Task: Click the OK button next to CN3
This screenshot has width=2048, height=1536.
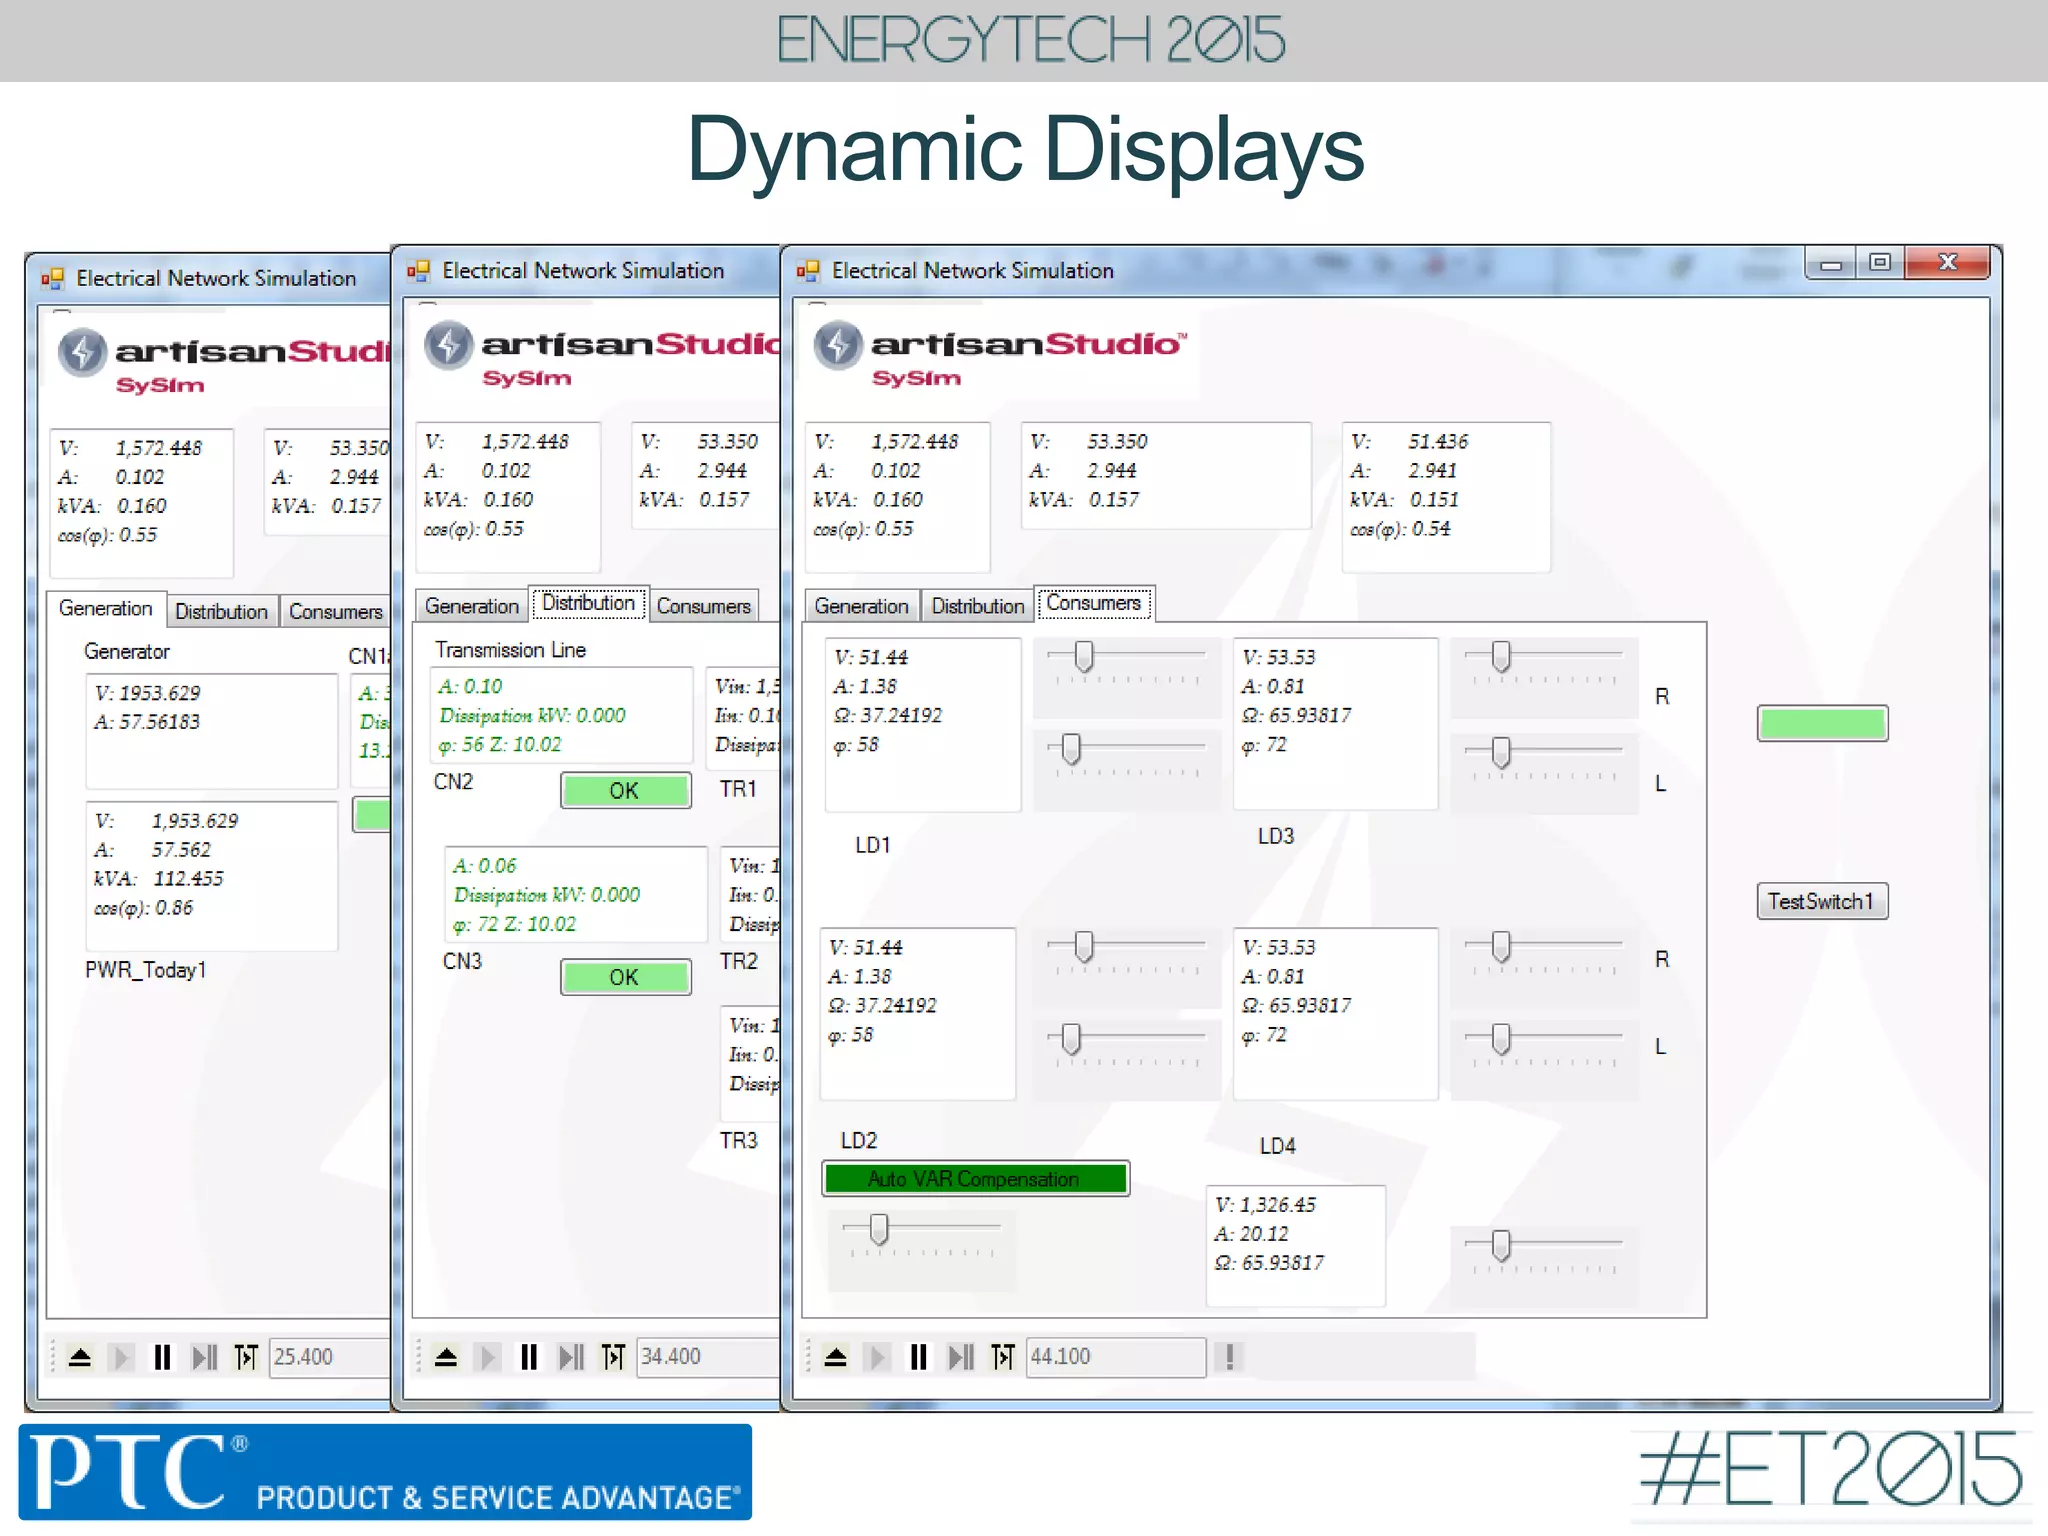Action: (x=625, y=977)
